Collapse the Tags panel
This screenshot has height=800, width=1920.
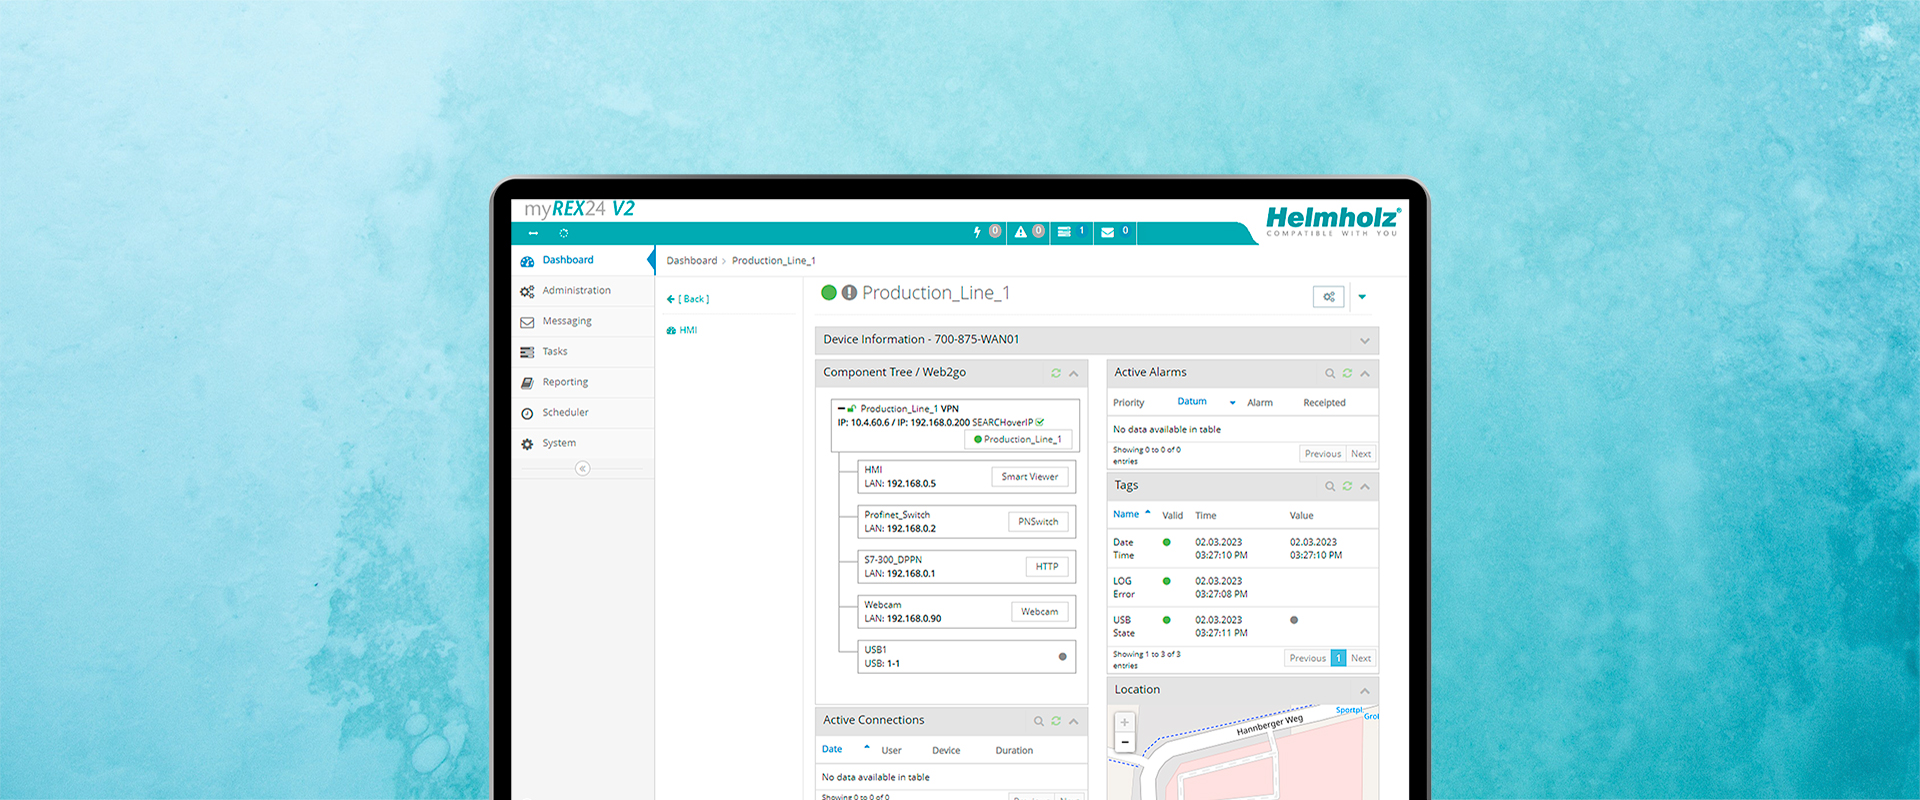pyautogui.click(x=1365, y=487)
